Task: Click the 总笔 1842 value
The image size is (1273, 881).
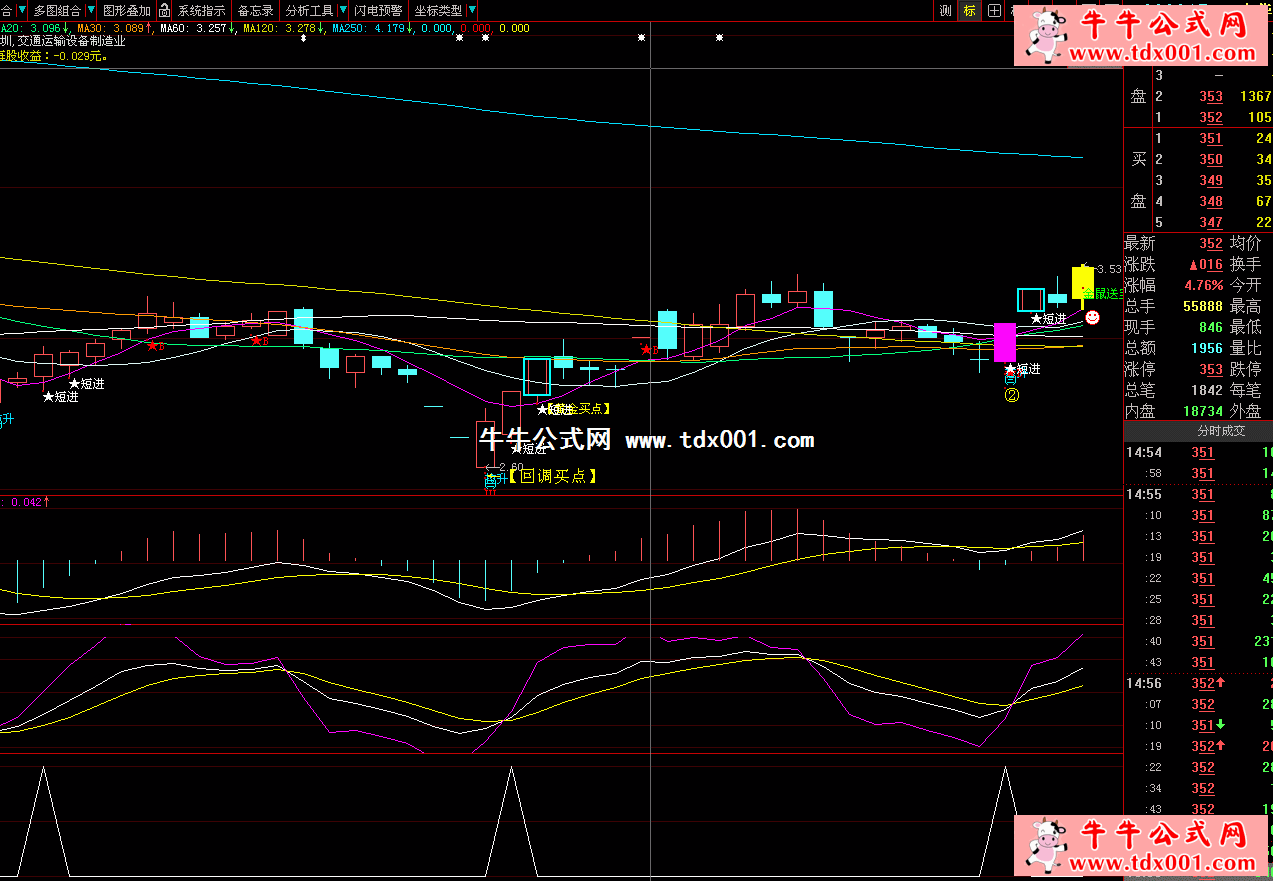Action: click(x=1207, y=390)
